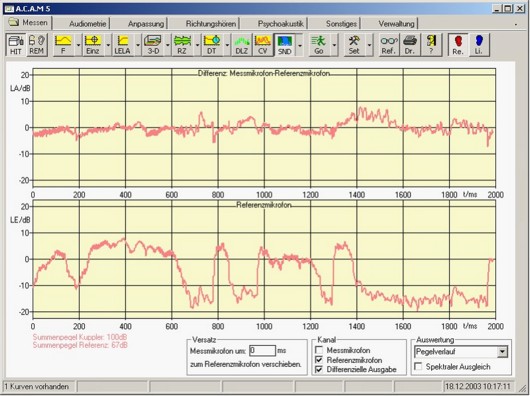Maximize the A.C.A.M 5 window
The image size is (530, 396).
point(508,9)
